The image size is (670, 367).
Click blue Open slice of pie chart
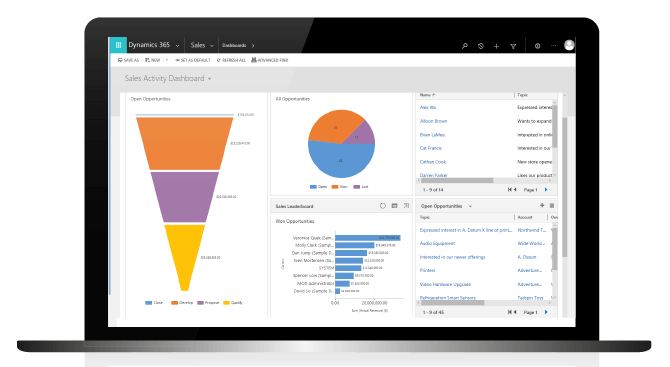(x=341, y=161)
